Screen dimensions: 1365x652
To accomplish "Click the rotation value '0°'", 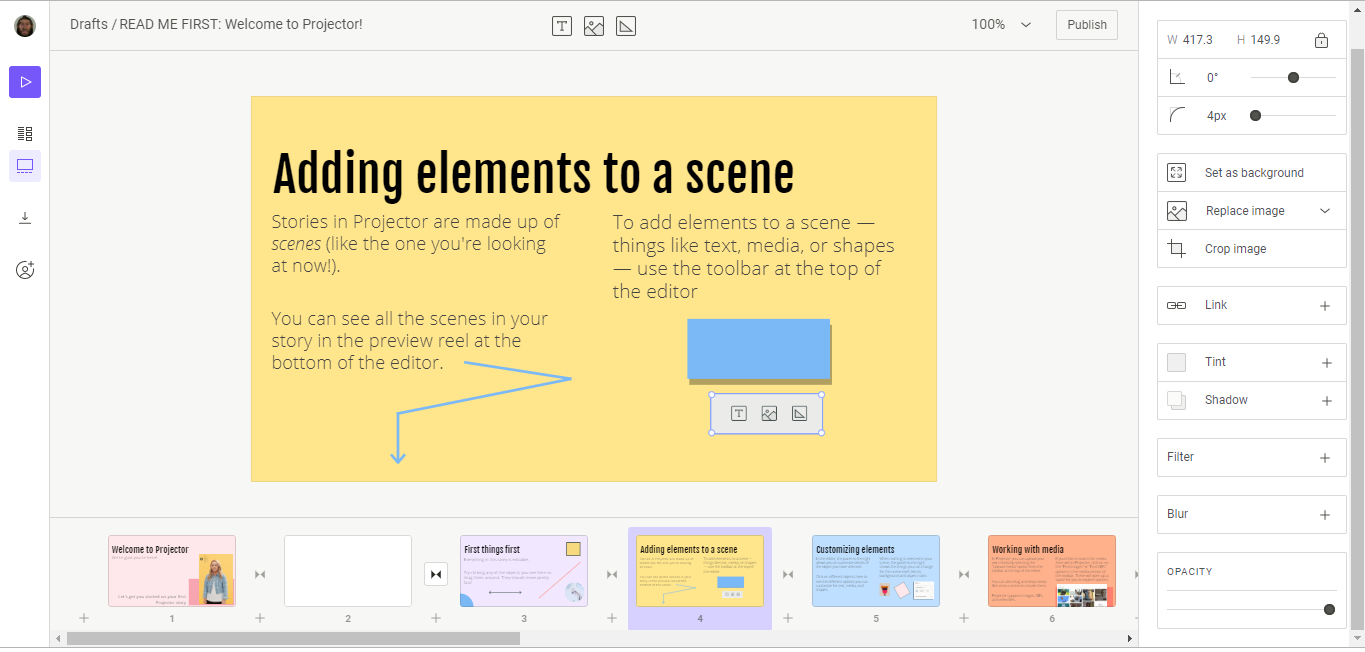I will 1213,78.
